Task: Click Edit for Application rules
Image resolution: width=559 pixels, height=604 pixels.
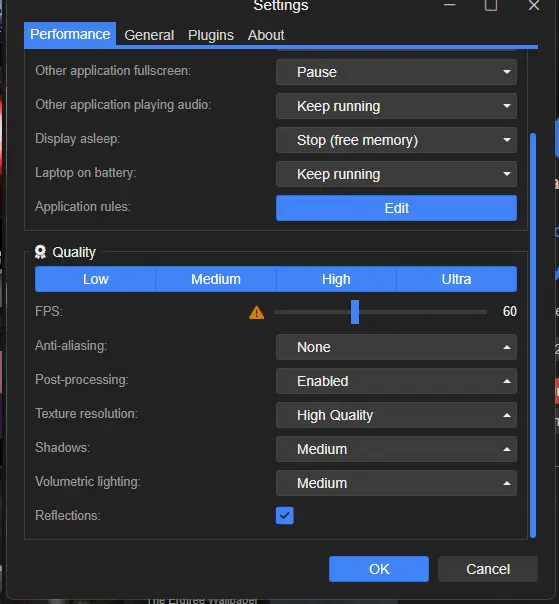Action: [x=396, y=208]
